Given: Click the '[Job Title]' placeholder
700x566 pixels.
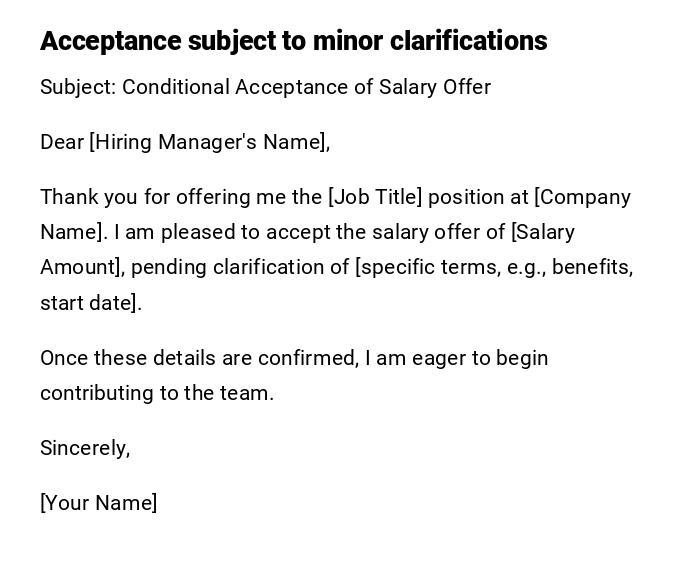Looking at the screenshot, I should [x=376, y=197].
